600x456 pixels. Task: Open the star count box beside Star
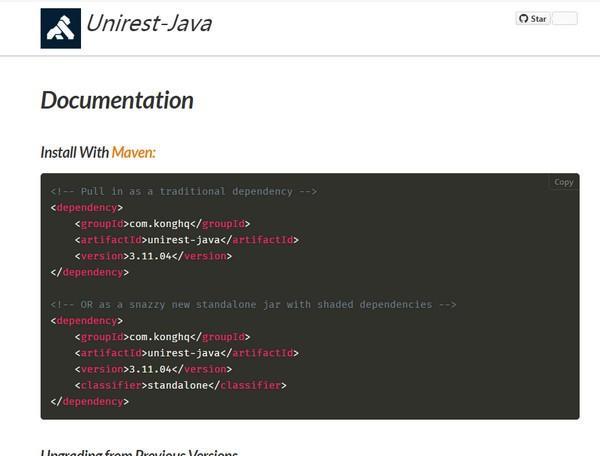(x=565, y=19)
